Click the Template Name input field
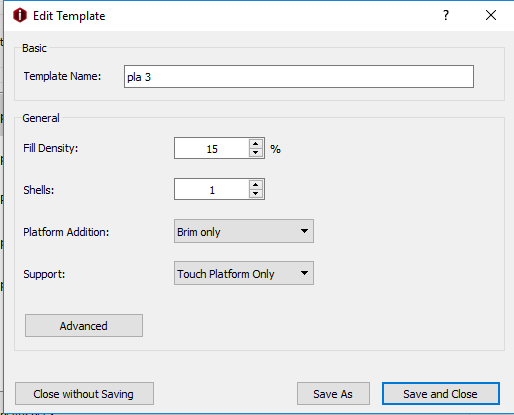The image size is (514, 415). (299, 77)
